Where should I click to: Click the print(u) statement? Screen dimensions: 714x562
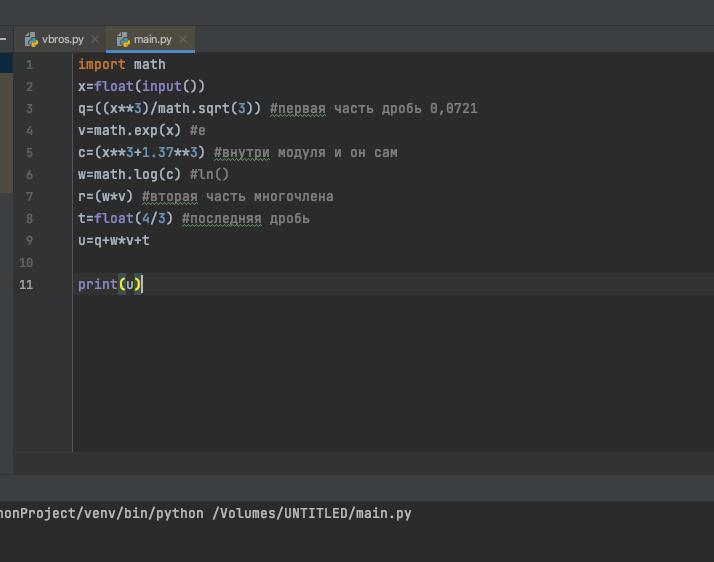coord(110,285)
